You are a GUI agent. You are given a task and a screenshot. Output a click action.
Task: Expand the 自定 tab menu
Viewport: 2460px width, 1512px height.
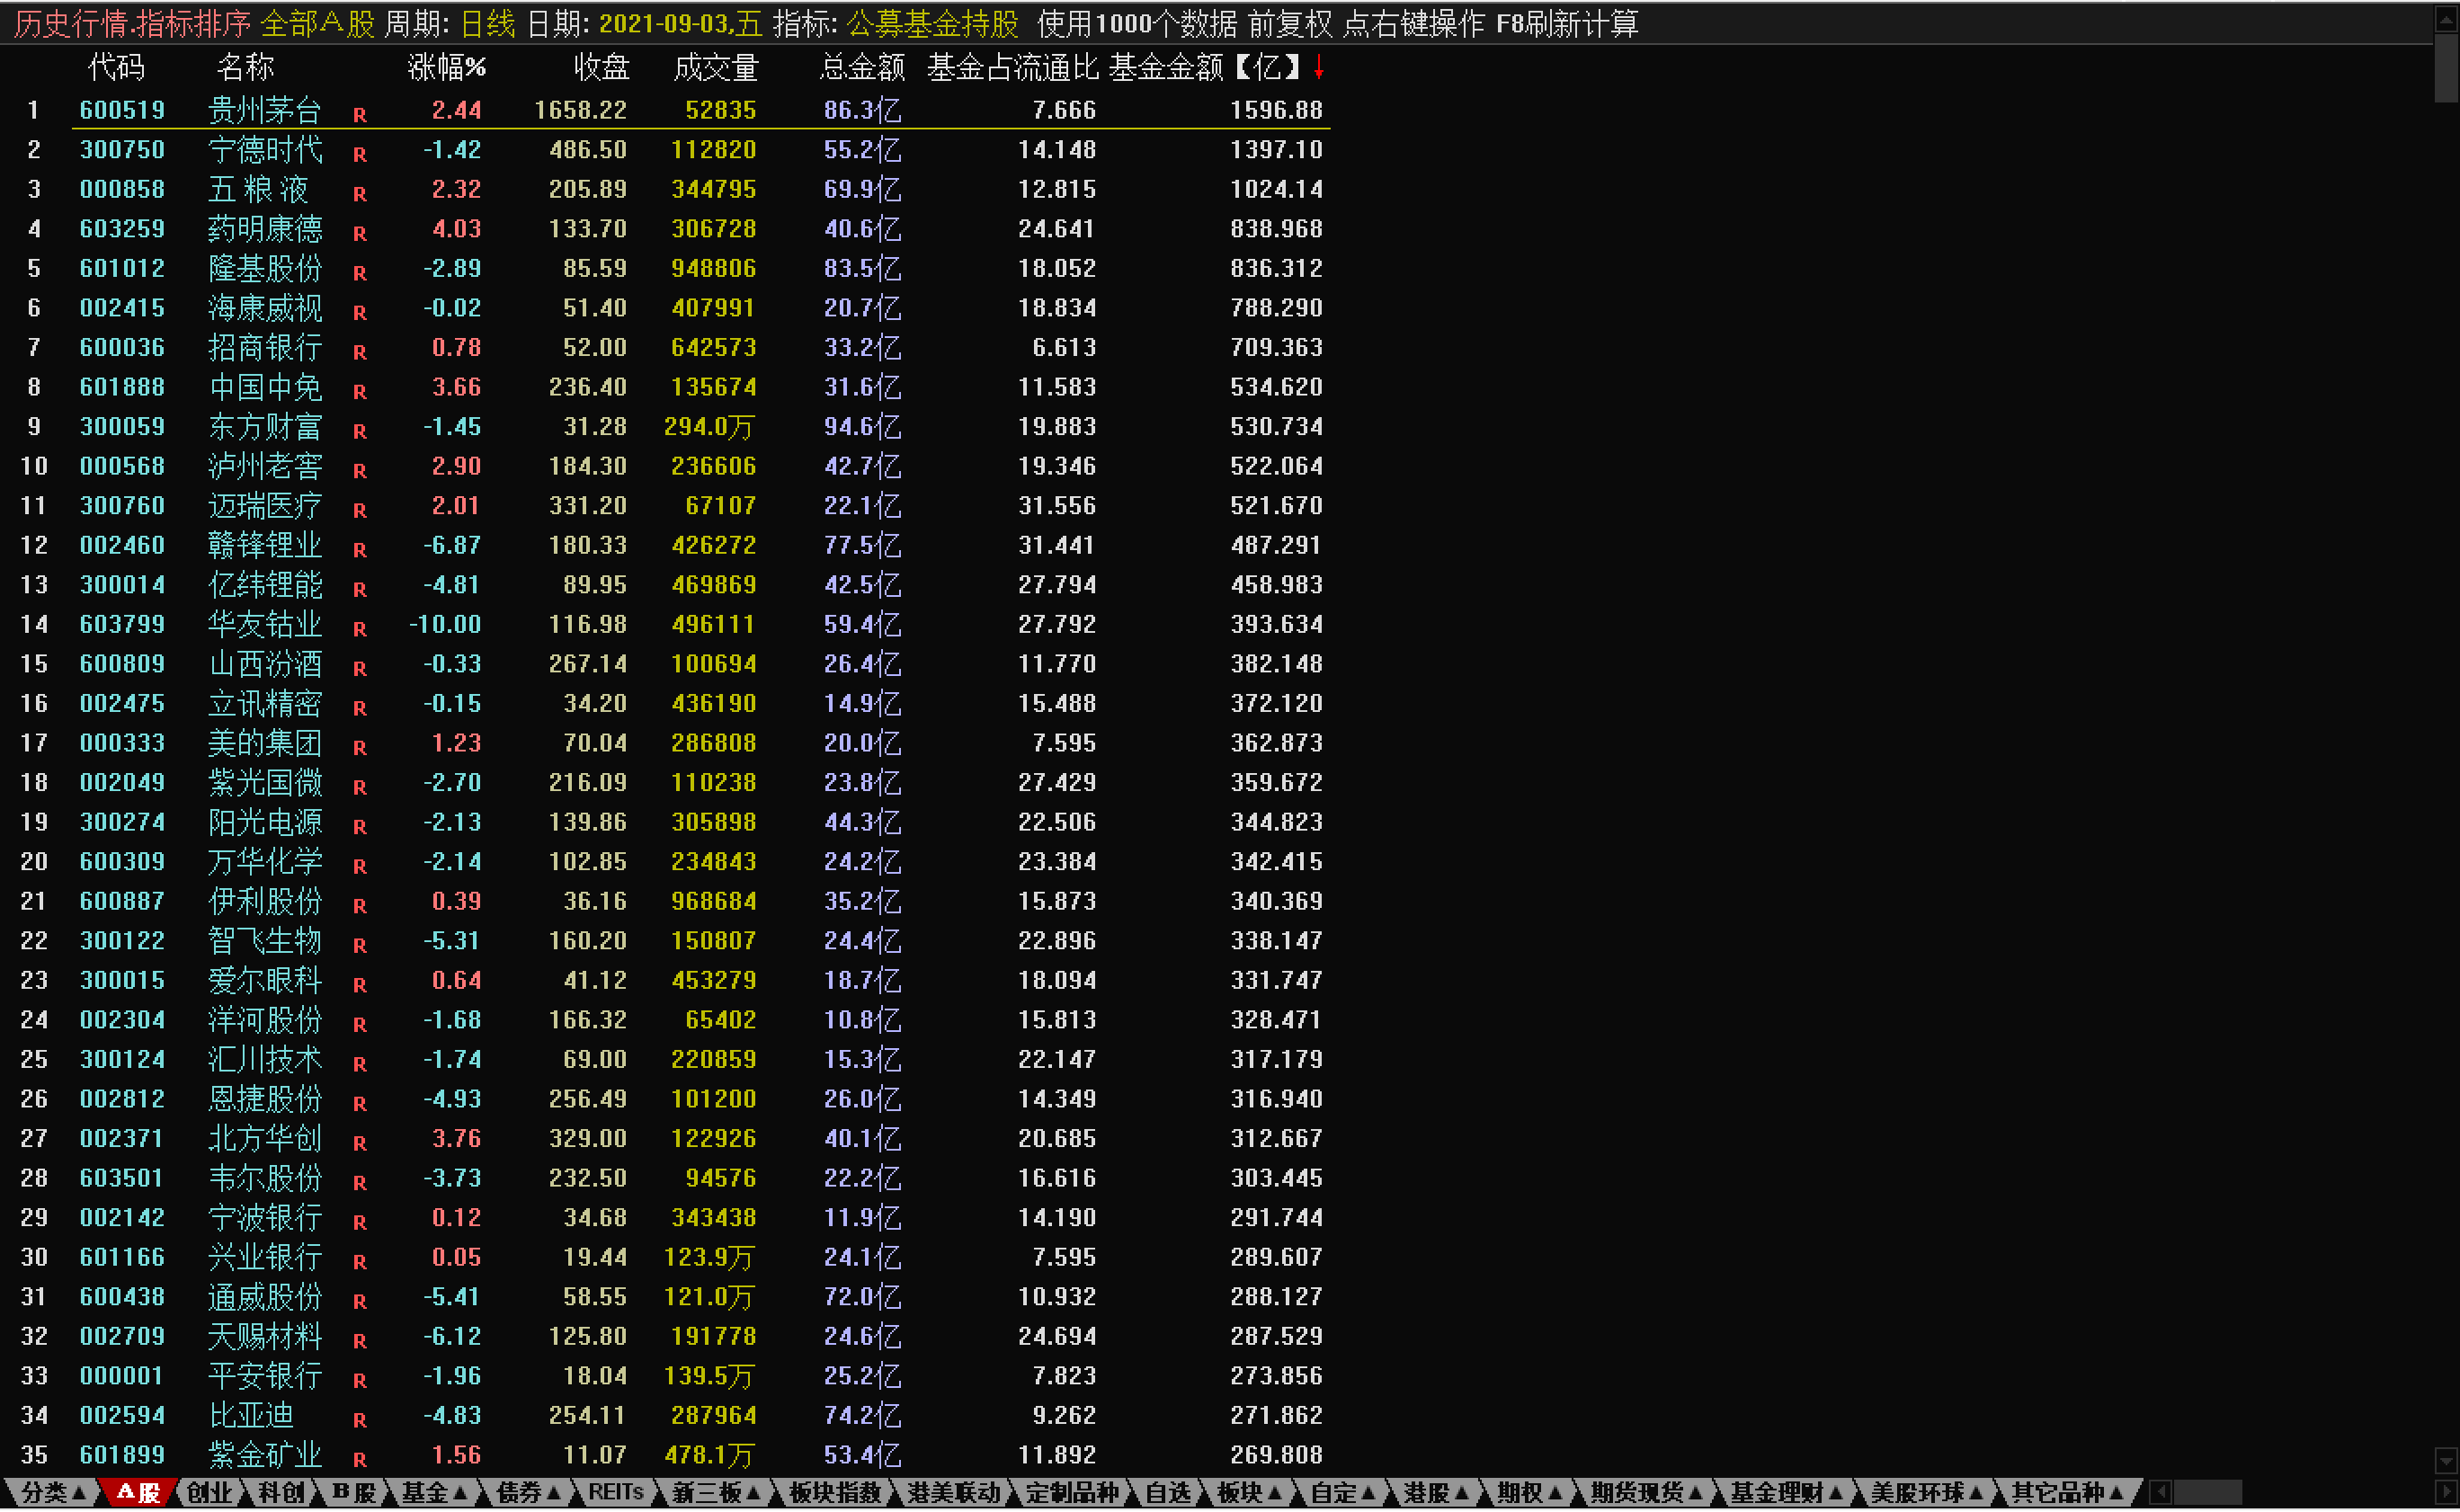pos(1343,1493)
